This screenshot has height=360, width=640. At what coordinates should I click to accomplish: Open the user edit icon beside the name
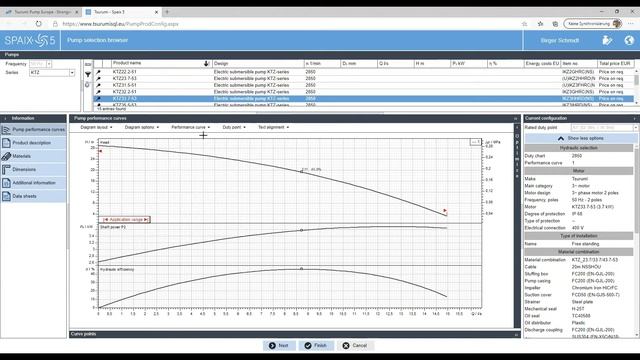point(607,40)
